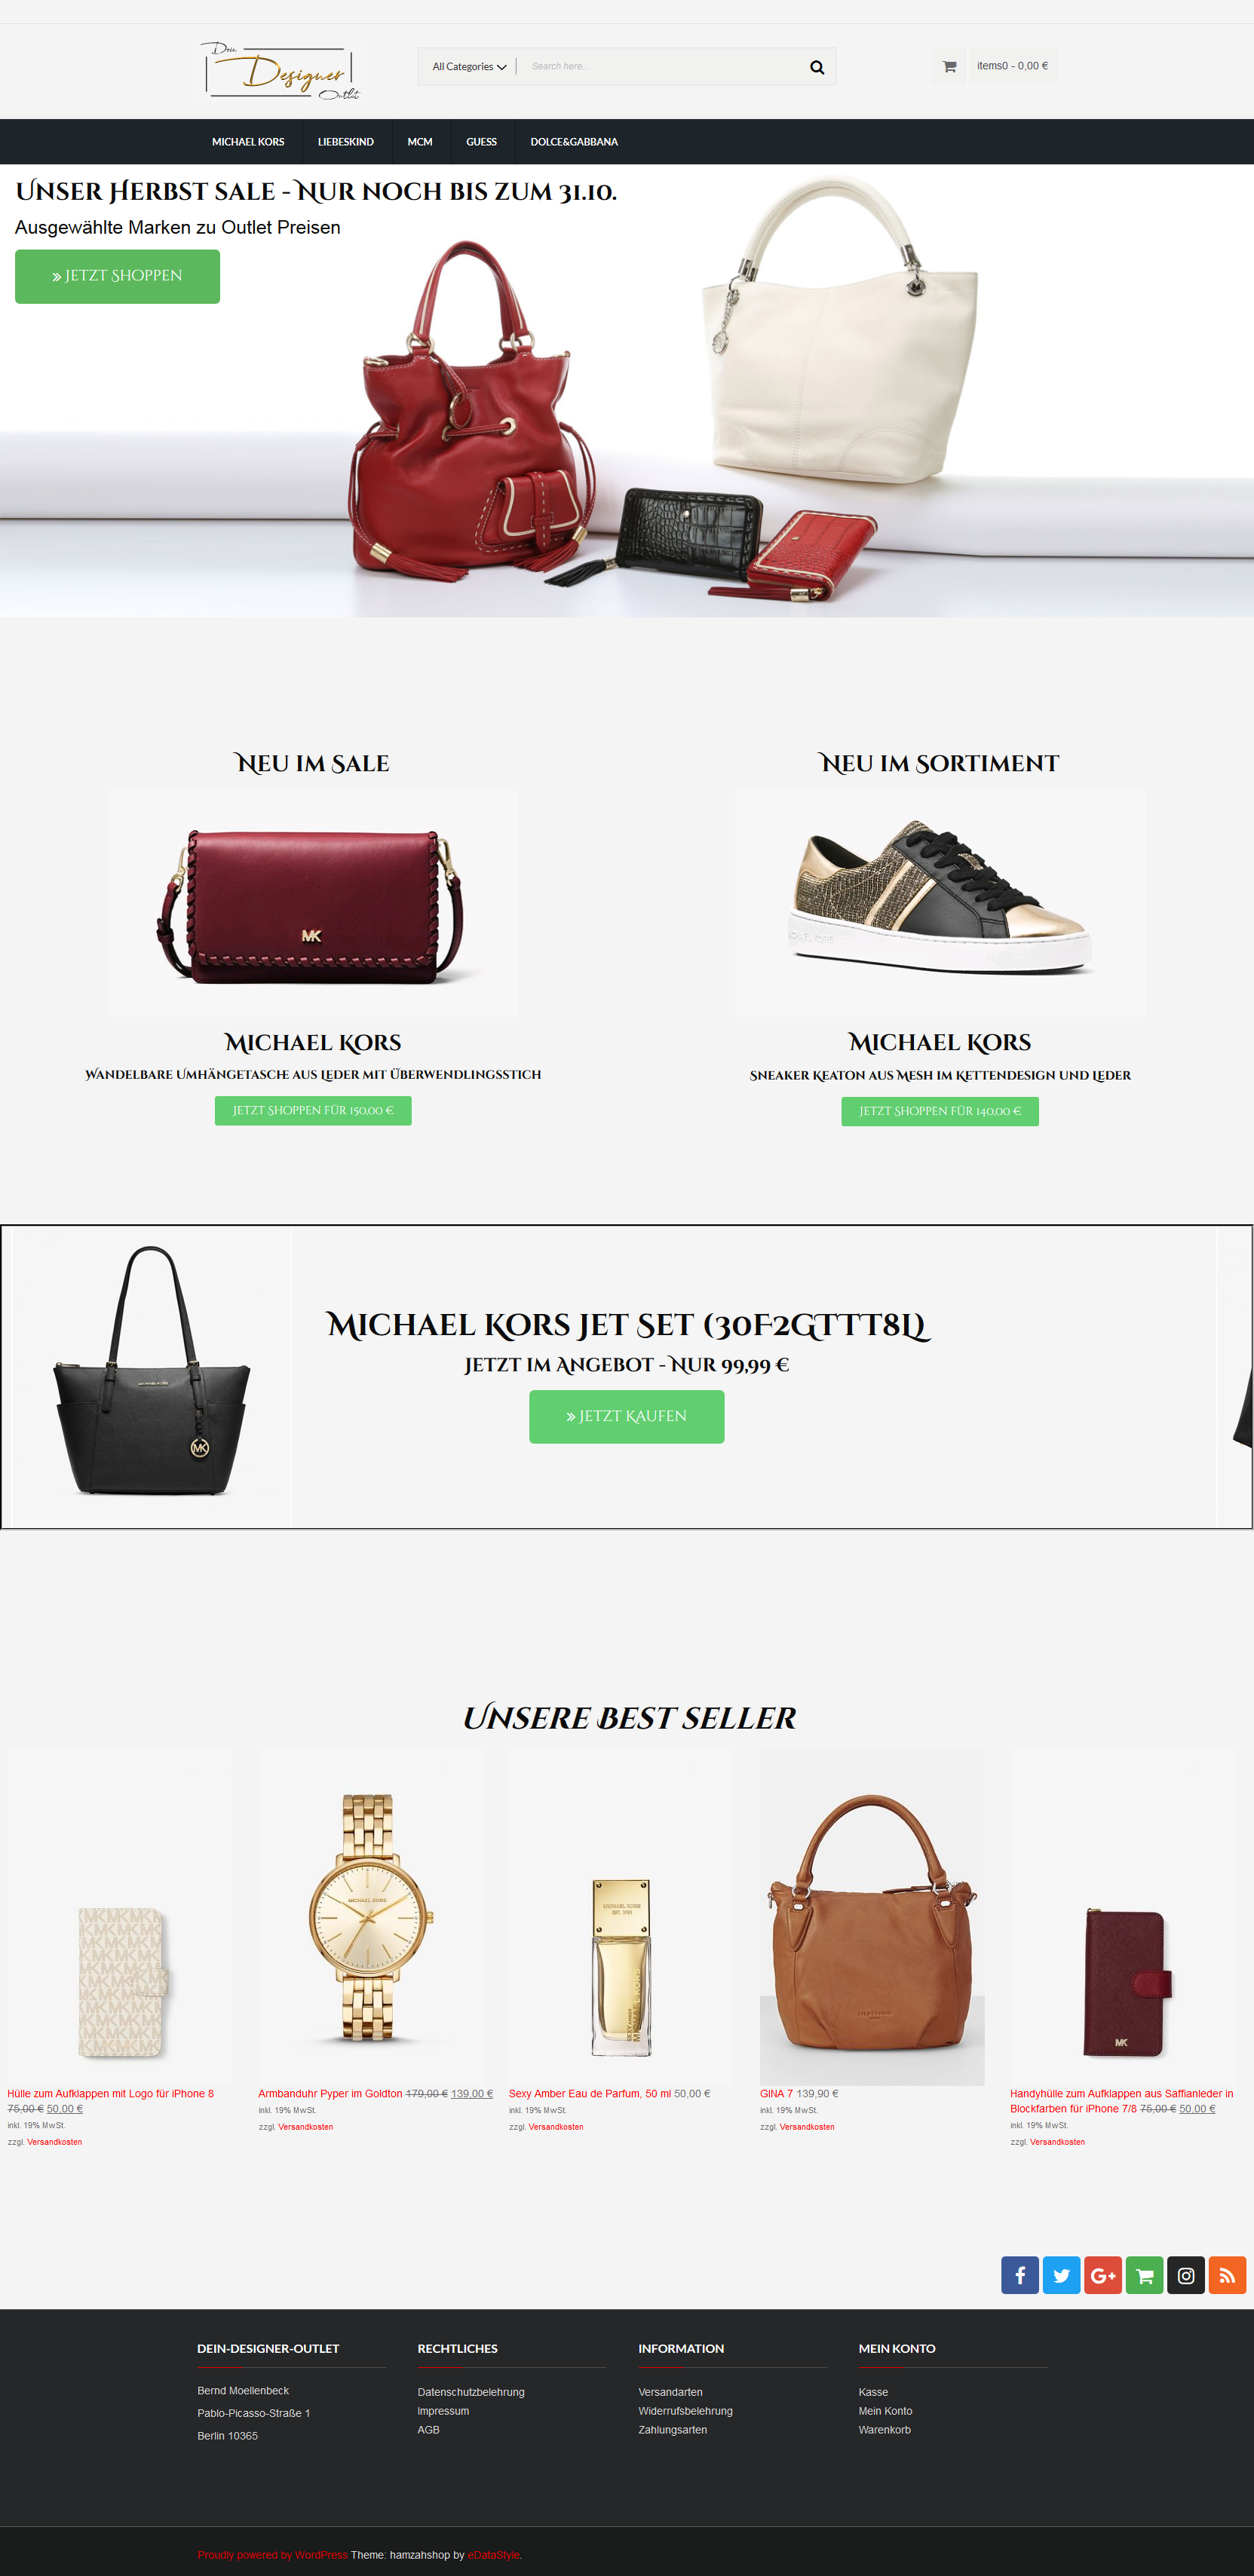Open the Facebook social icon
1254x2576 pixels.
1019,2275
